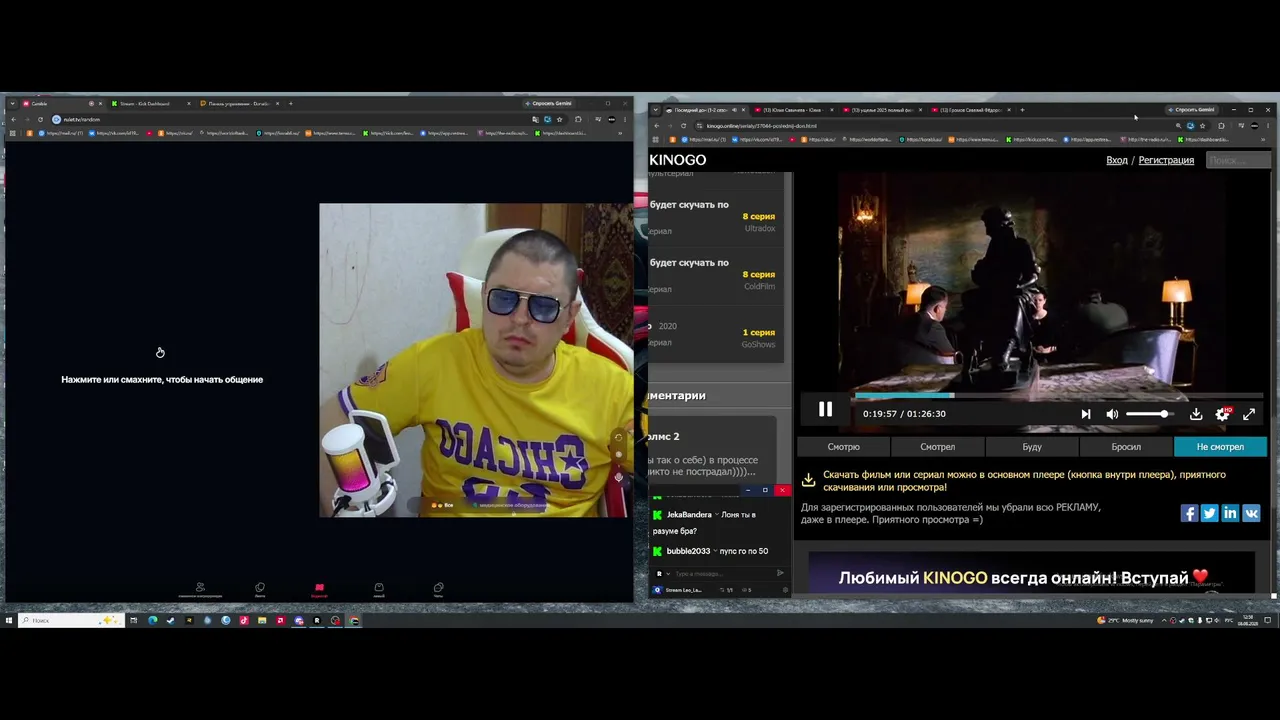This screenshot has height=720, width=1280.
Task: Mark the series as "Смотрю"
Action: [843, 447]
